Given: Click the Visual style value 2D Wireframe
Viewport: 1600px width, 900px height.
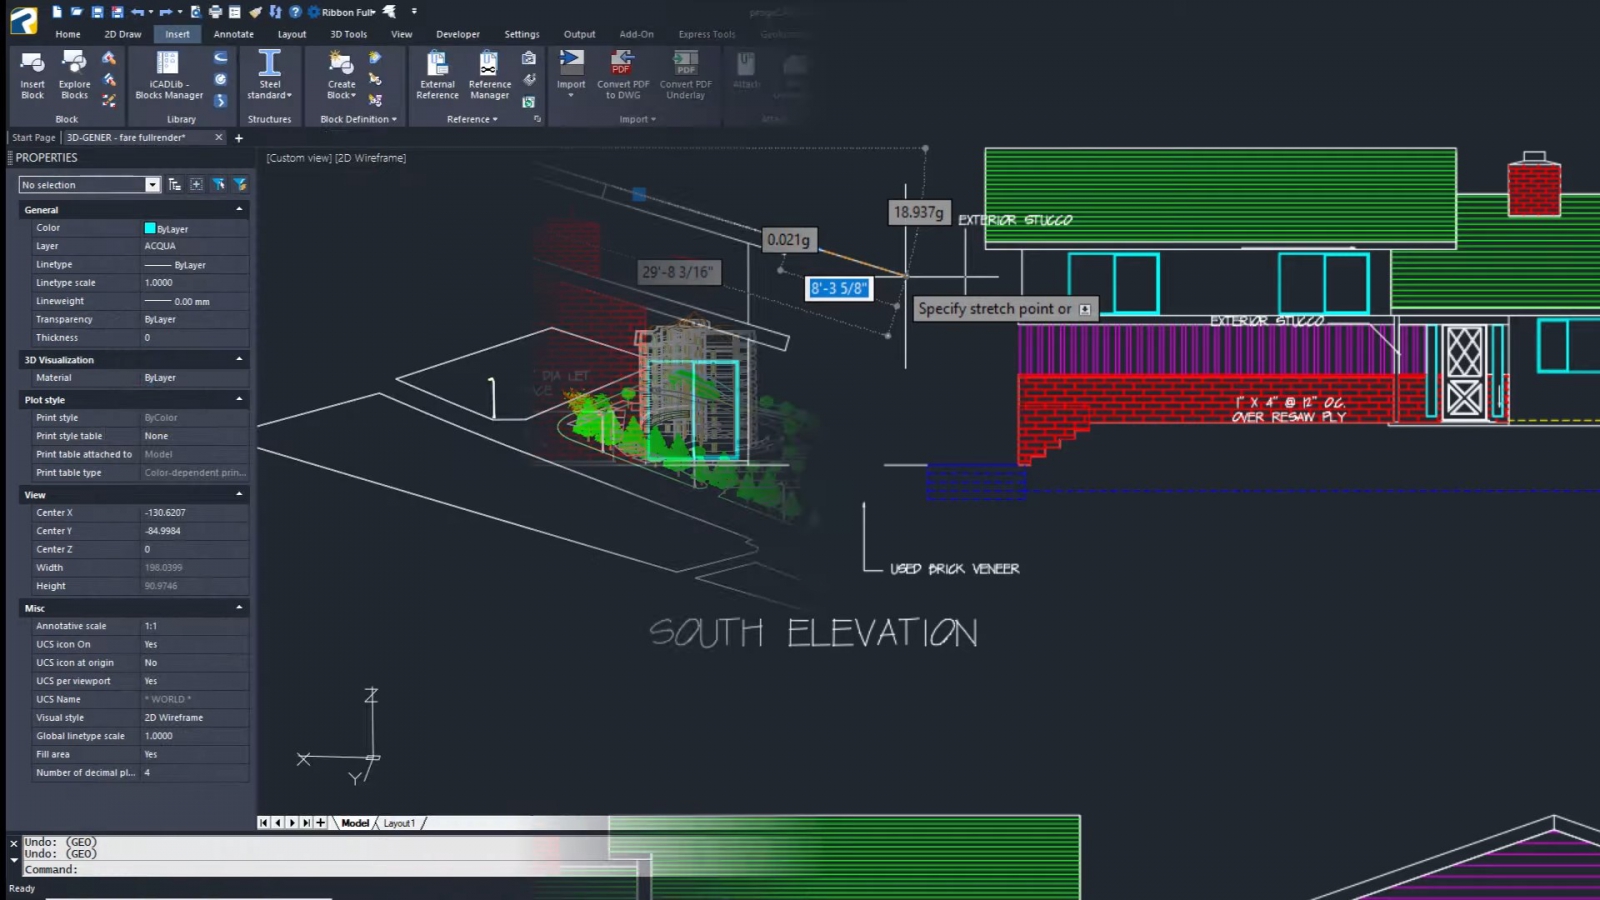Looking at the screenshot, I should click(x=174, y=718).
